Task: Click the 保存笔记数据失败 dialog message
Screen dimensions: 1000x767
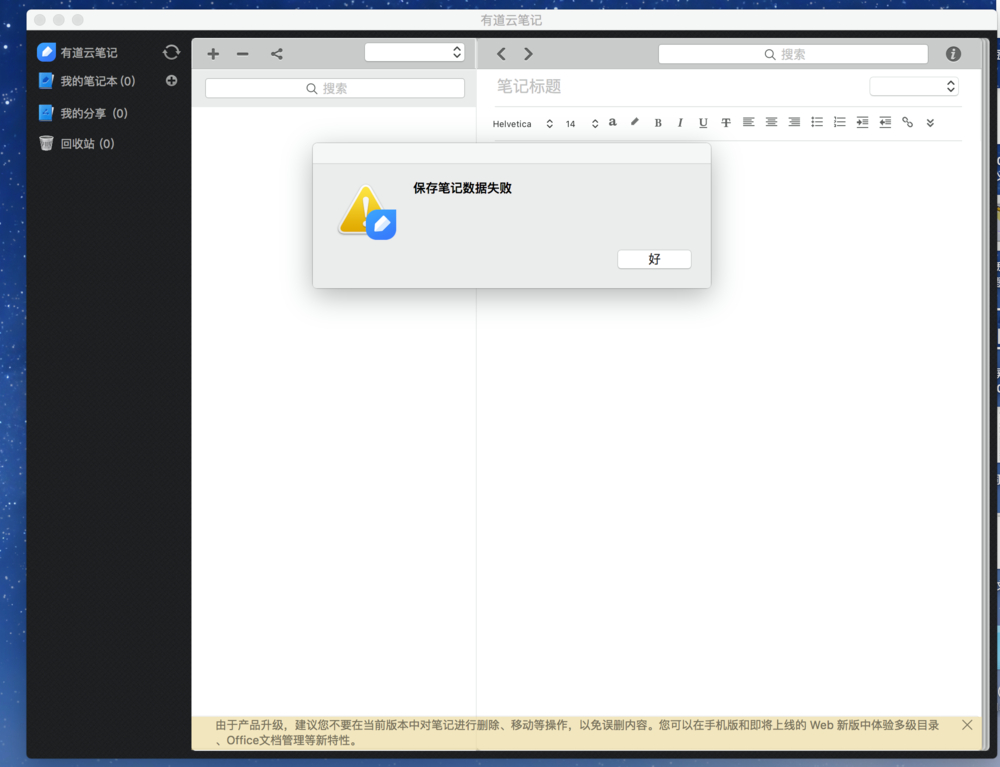Action: click(x=462, y=188)
